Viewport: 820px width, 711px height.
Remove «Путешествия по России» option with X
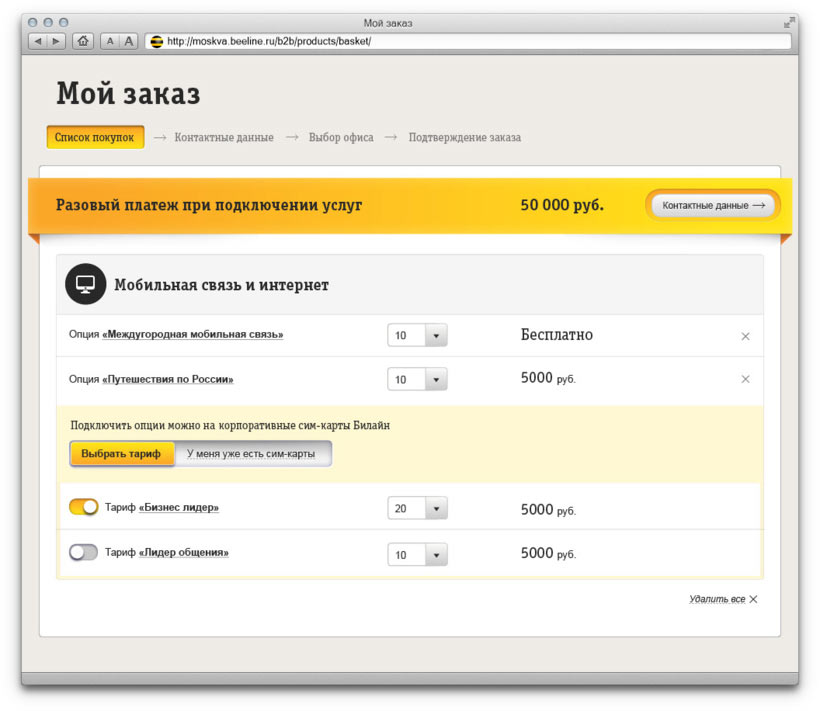(x=745, y=379)
